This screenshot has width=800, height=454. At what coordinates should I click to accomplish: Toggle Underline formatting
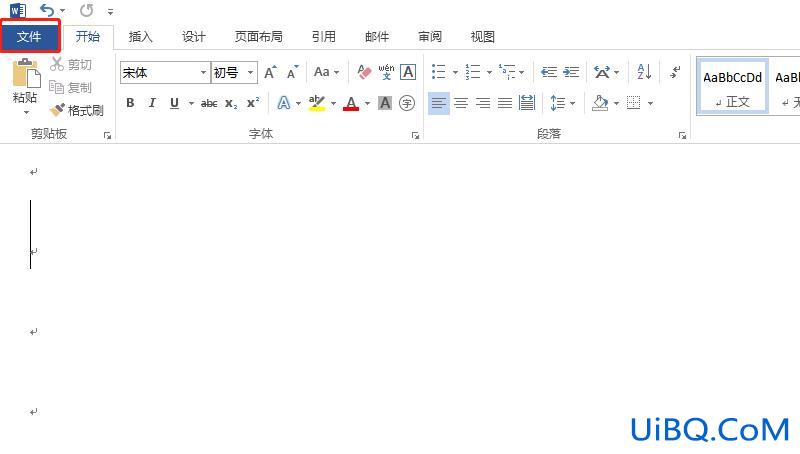click(x=174, y=103)
